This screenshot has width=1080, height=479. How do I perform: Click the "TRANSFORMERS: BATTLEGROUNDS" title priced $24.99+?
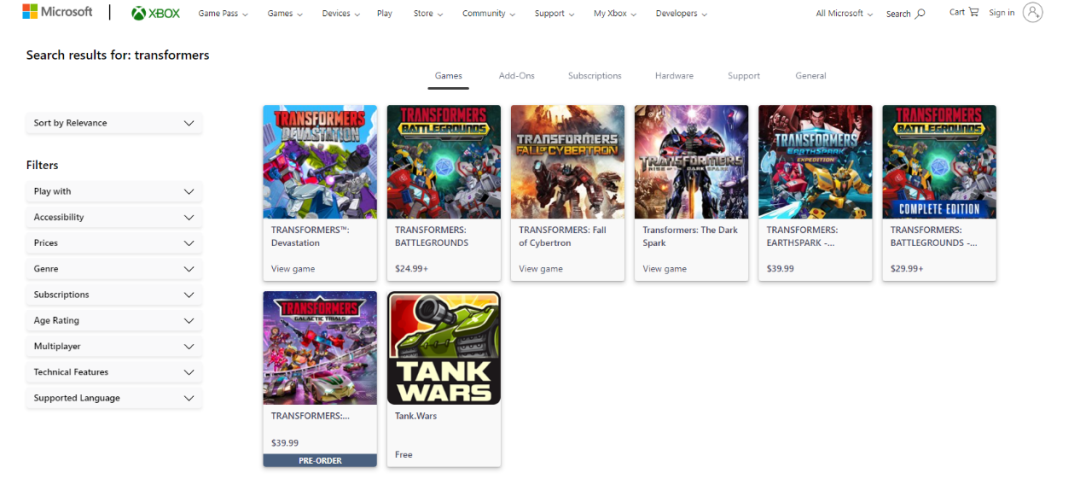[x=433, y=236]
